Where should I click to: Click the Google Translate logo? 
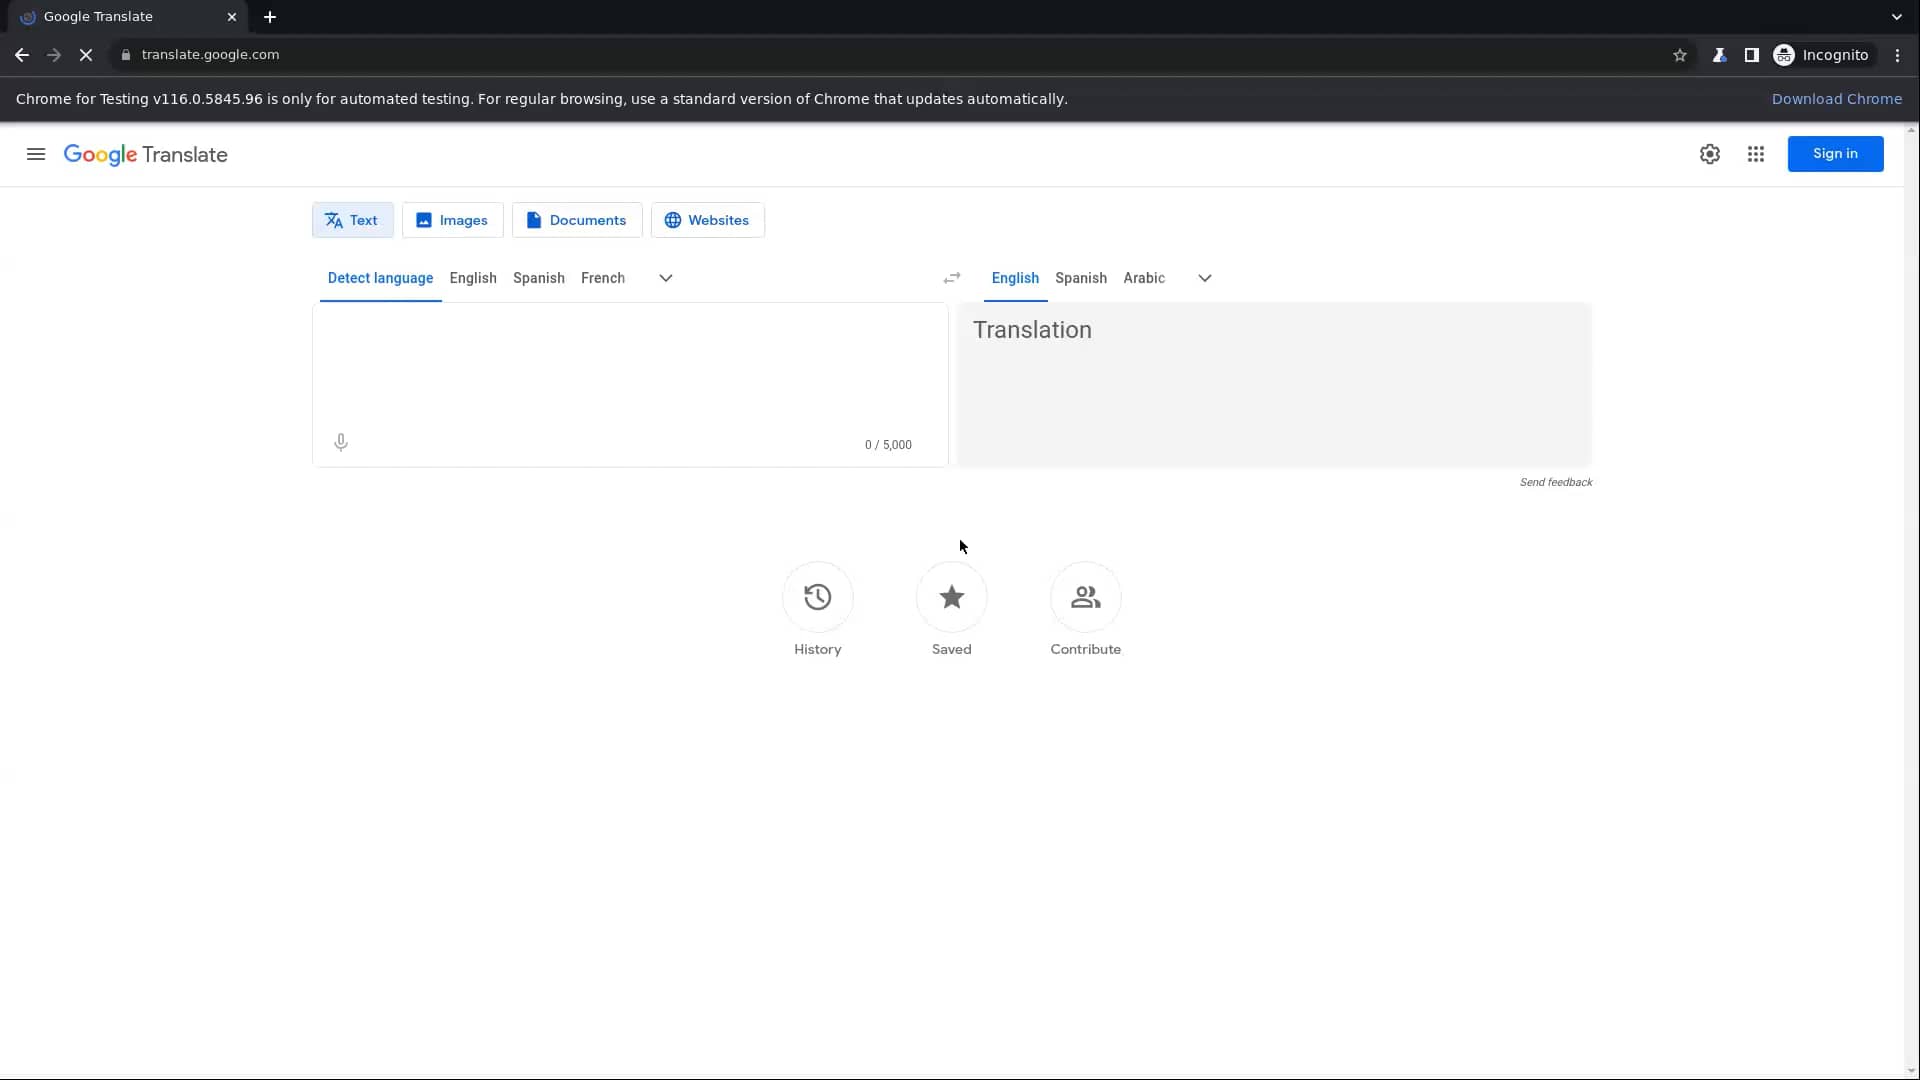[146, 155]
